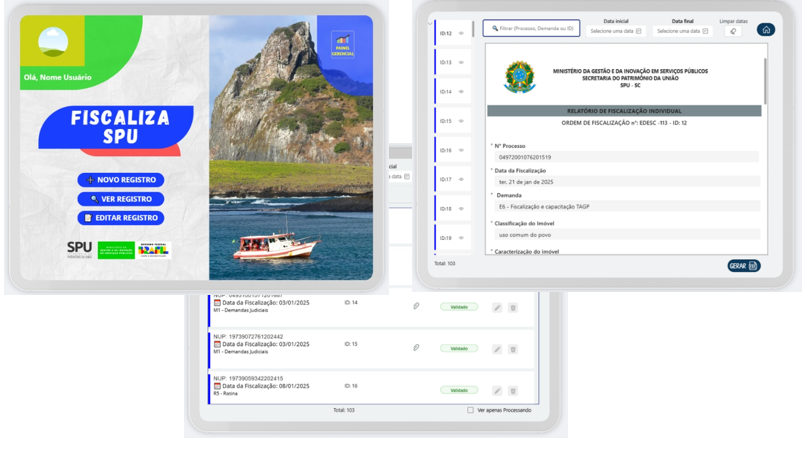This screenshot has width=811, height=452.
Task: Delete record ID 14 with trash icon
Action: point(513,308)
